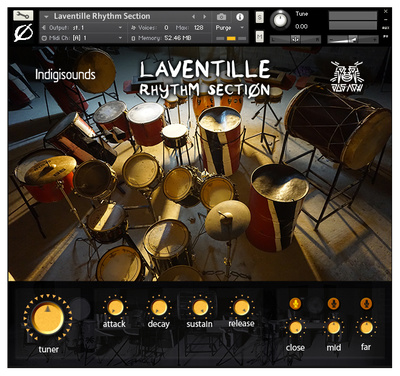Click the aux button on the header's right edge
Screen dimensions: 400x376
coord(386,28)
